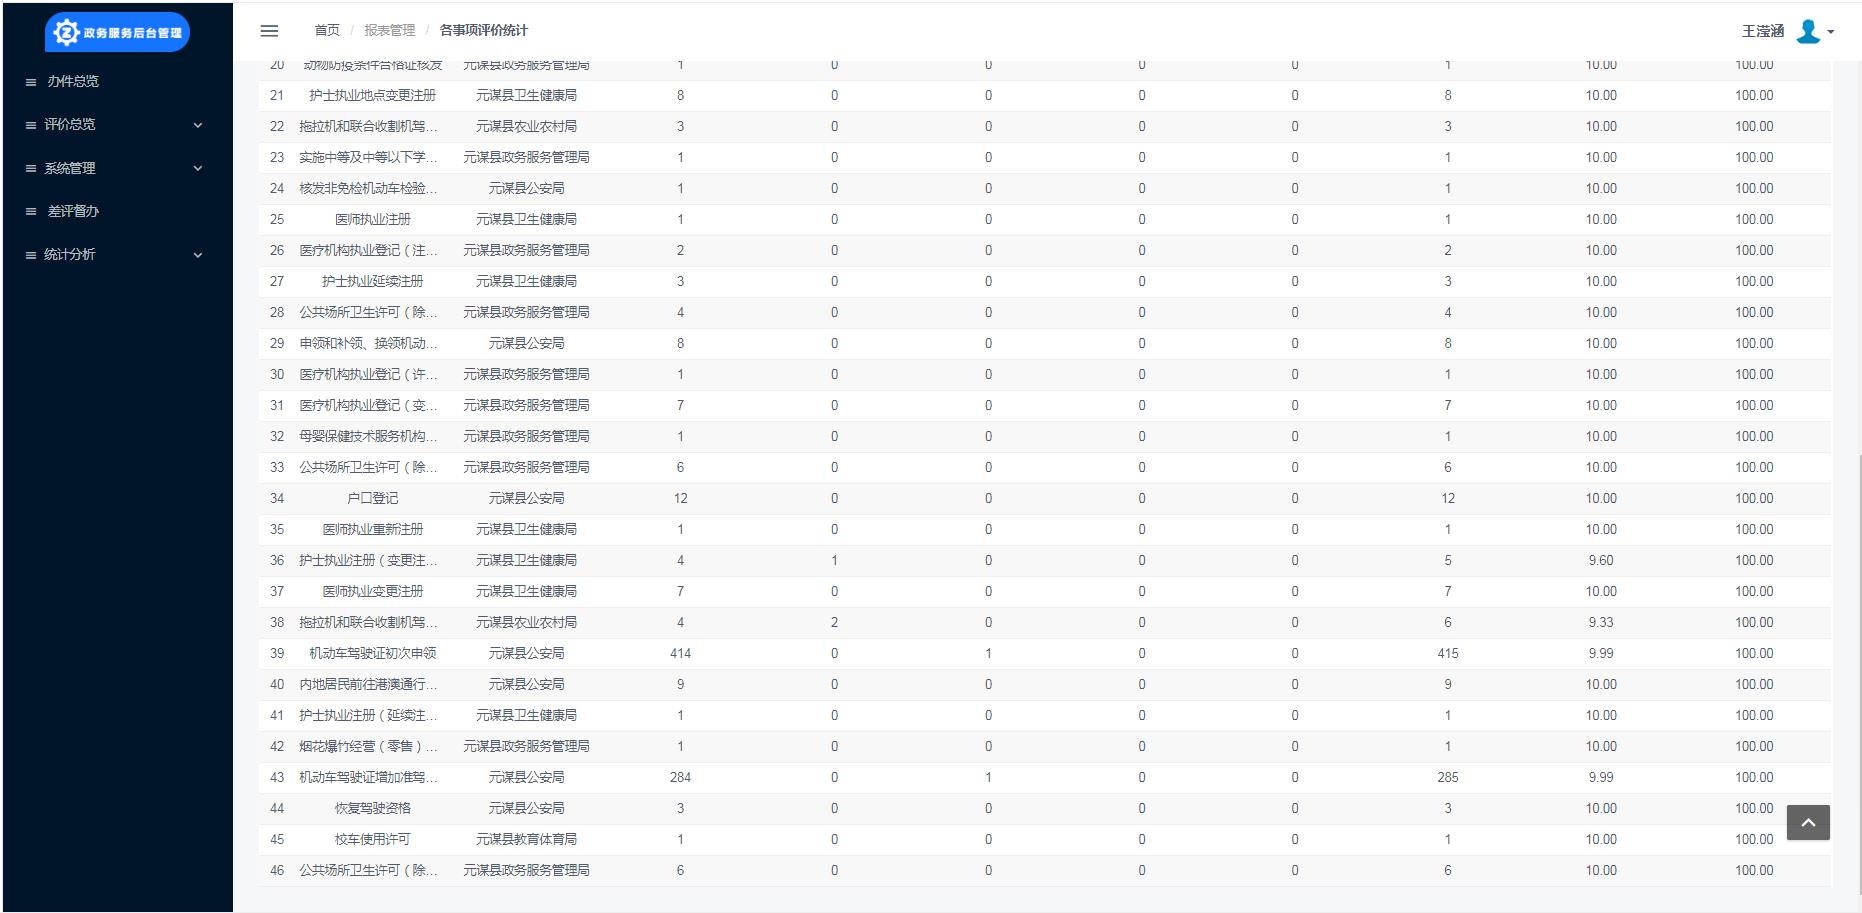Click 核发非免检机动车检验 item in row 24

tap(368, 189)
